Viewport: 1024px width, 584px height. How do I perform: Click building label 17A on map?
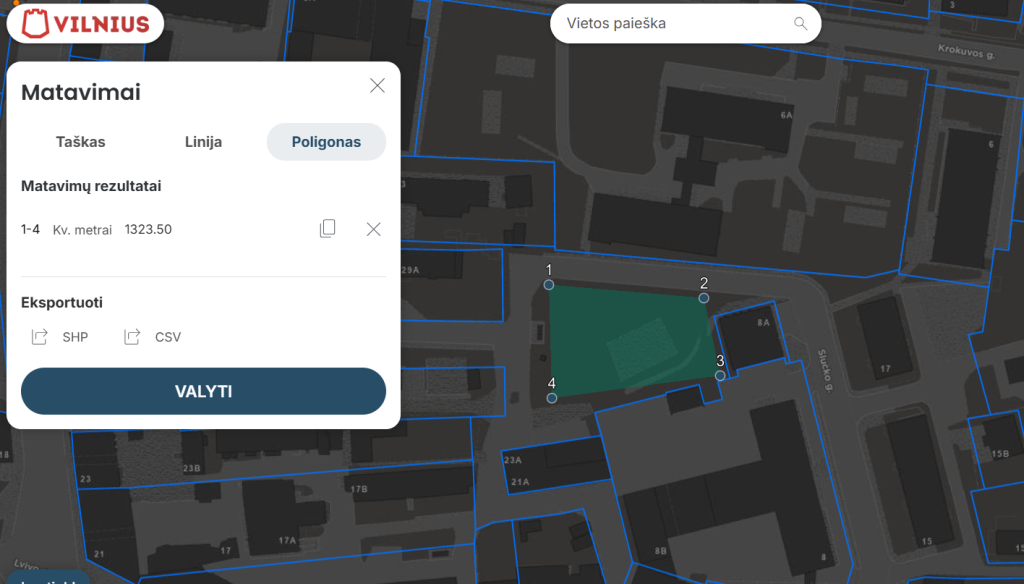click(x=287, y=540)
